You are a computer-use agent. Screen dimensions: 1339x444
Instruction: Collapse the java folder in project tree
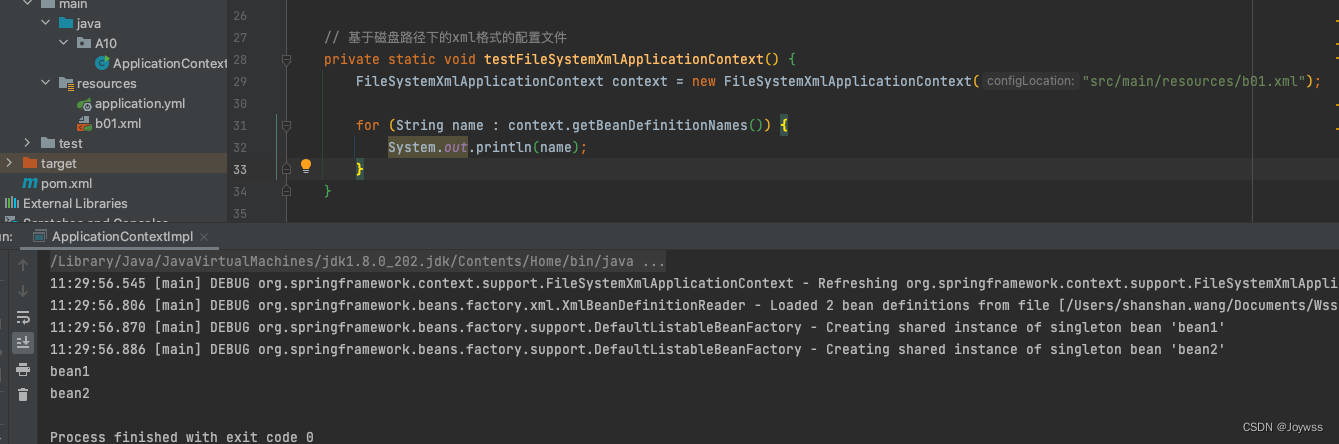[x=46, y=23]
